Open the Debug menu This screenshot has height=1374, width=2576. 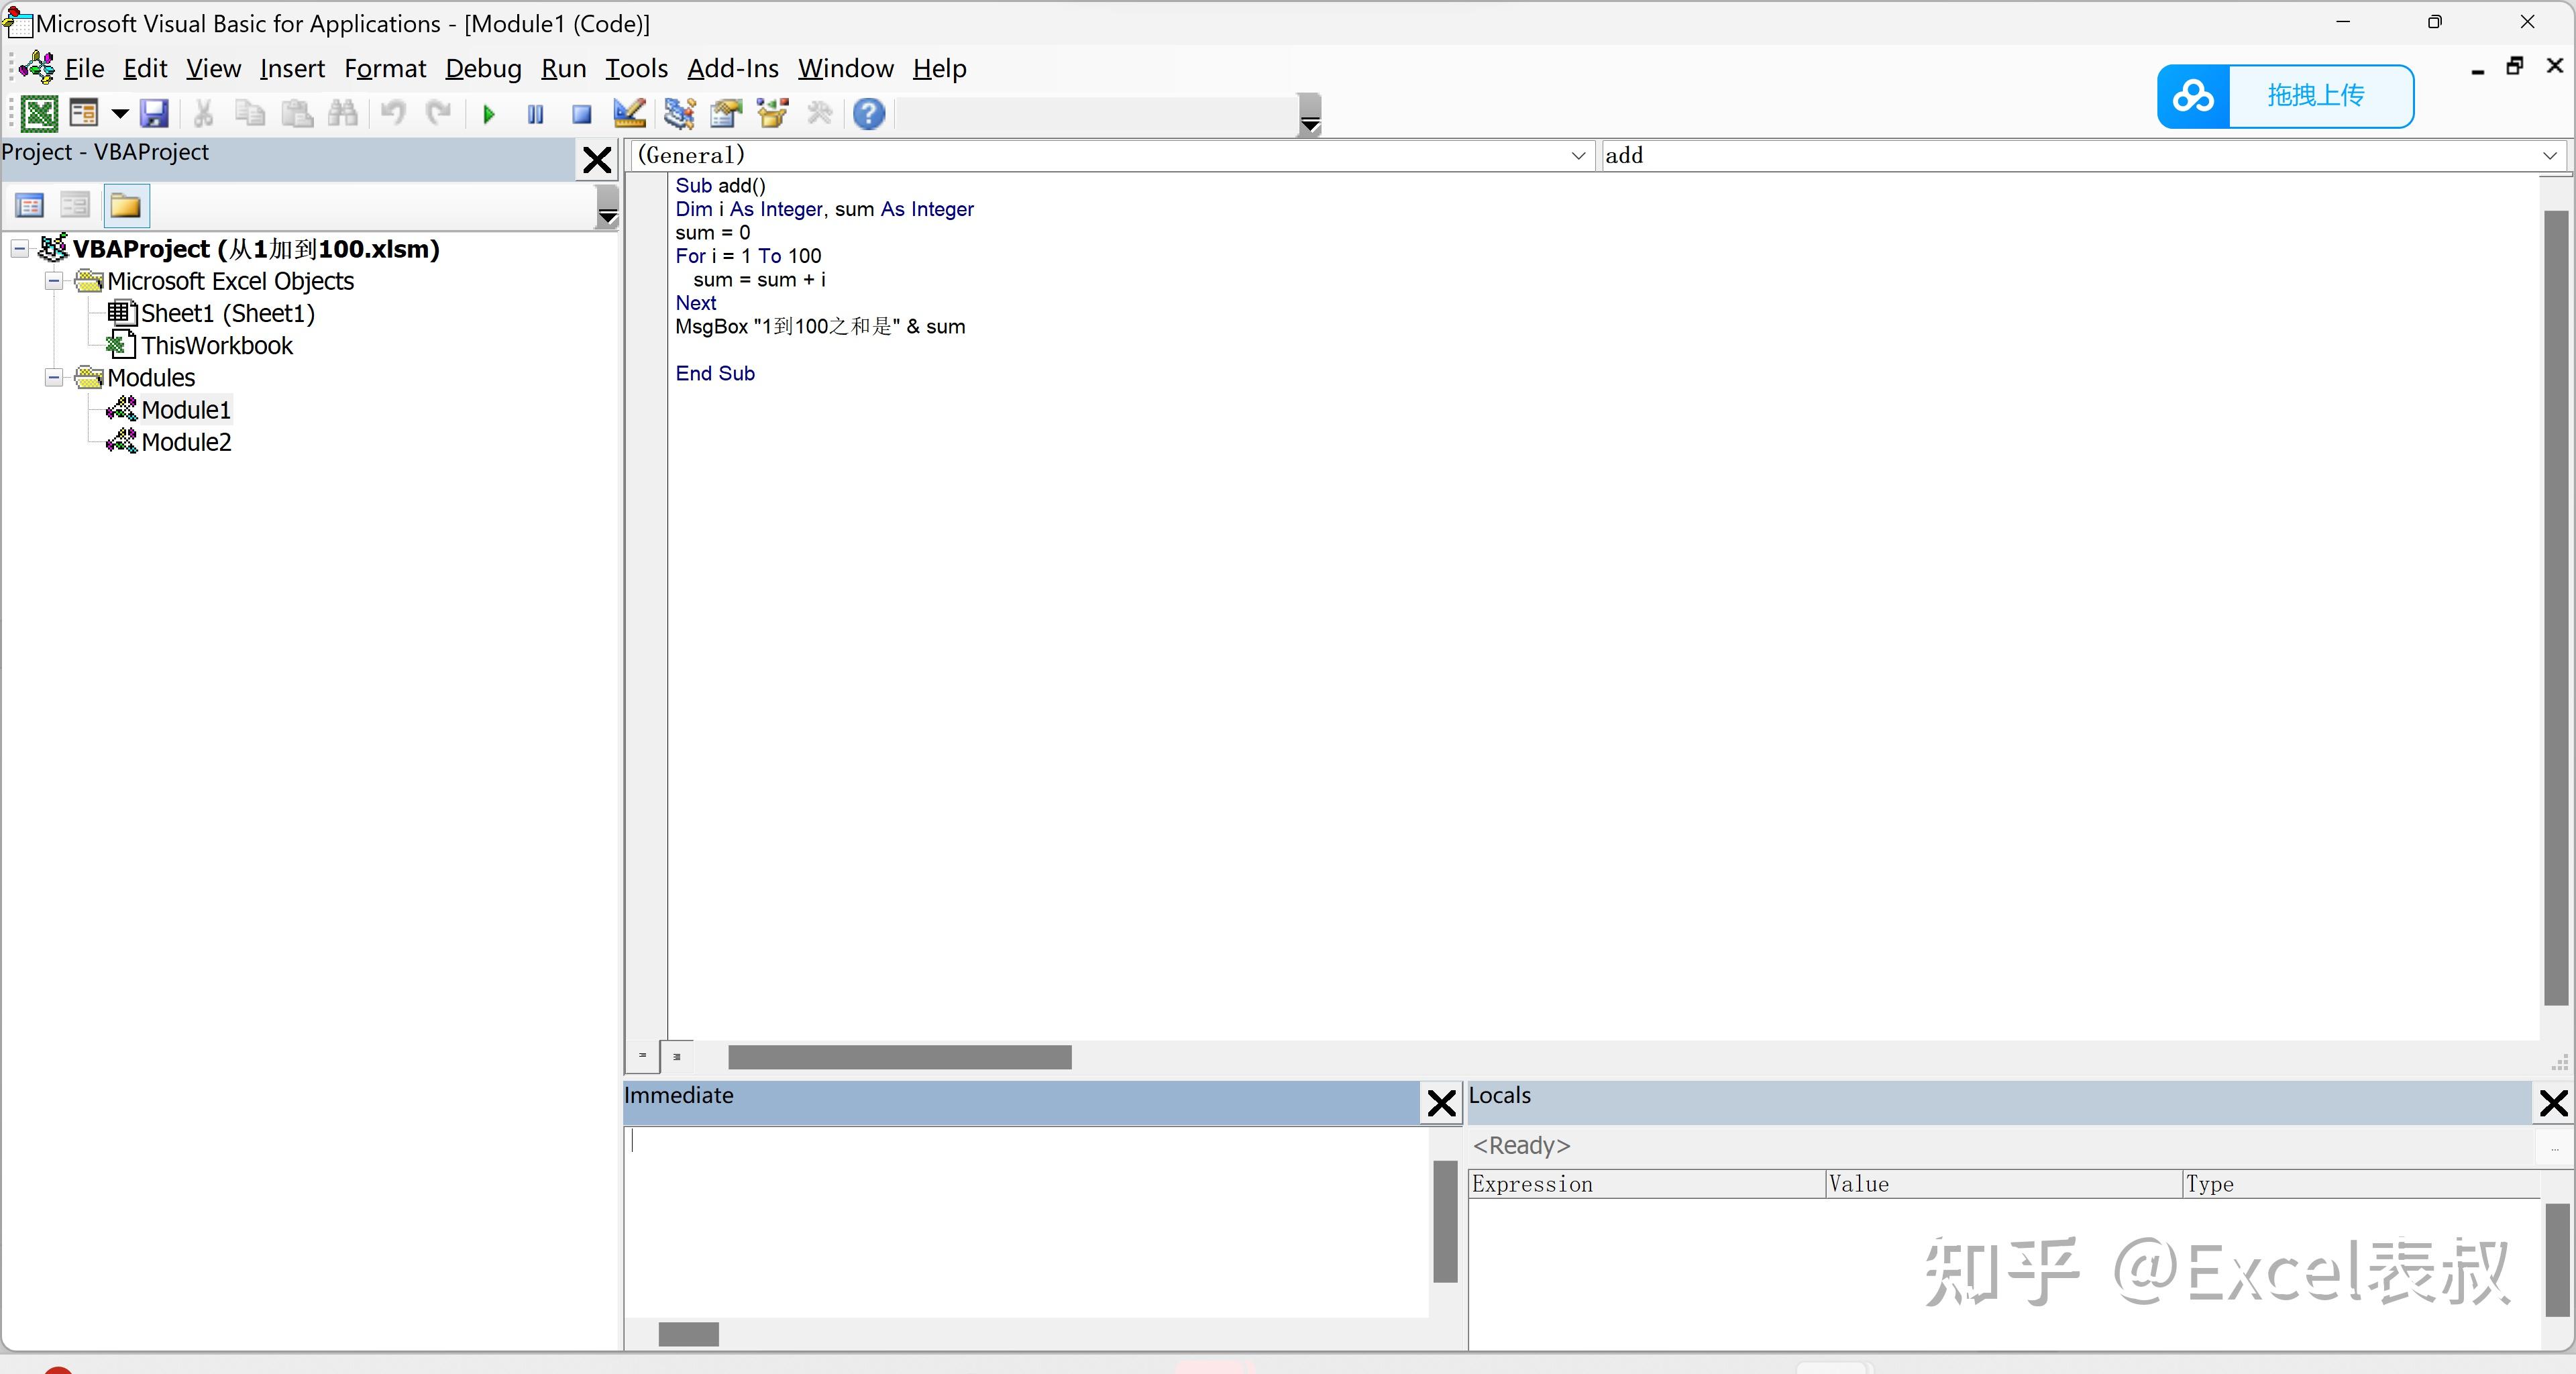tap(483, 69)
